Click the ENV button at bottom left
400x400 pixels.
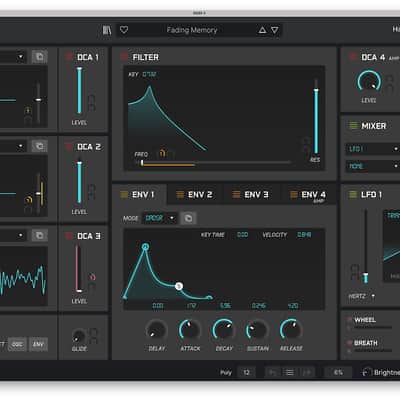(38, 344)
